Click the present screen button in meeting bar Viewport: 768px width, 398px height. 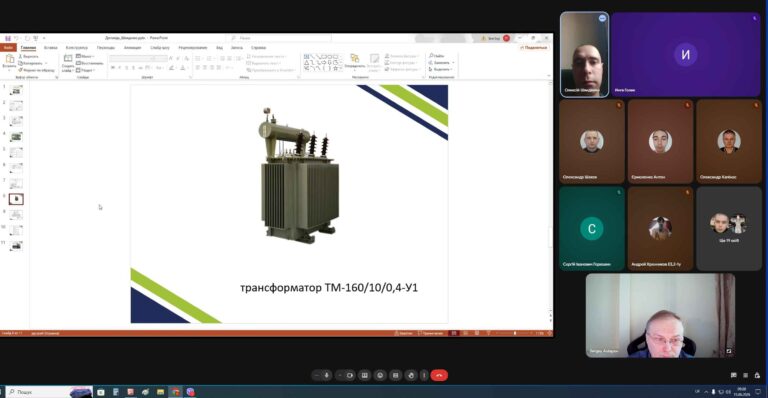364,375
